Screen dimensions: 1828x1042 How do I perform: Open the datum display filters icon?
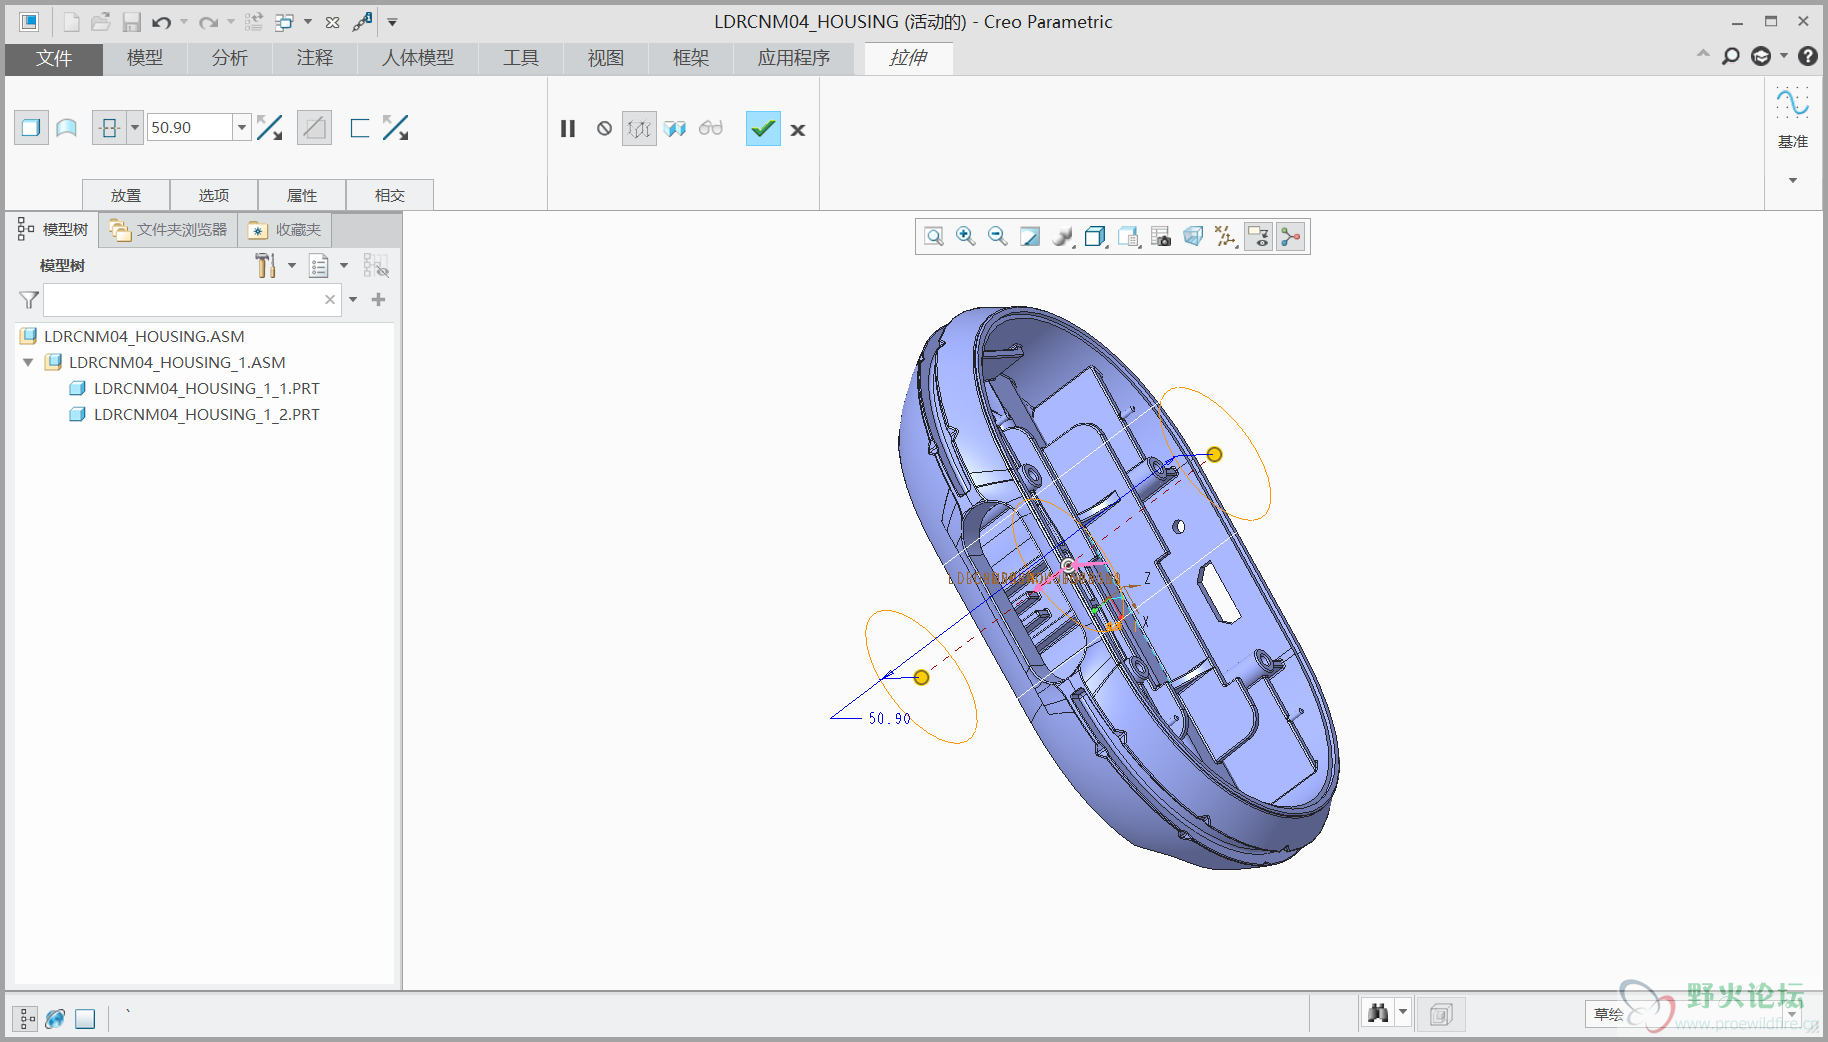(1226, 237)
